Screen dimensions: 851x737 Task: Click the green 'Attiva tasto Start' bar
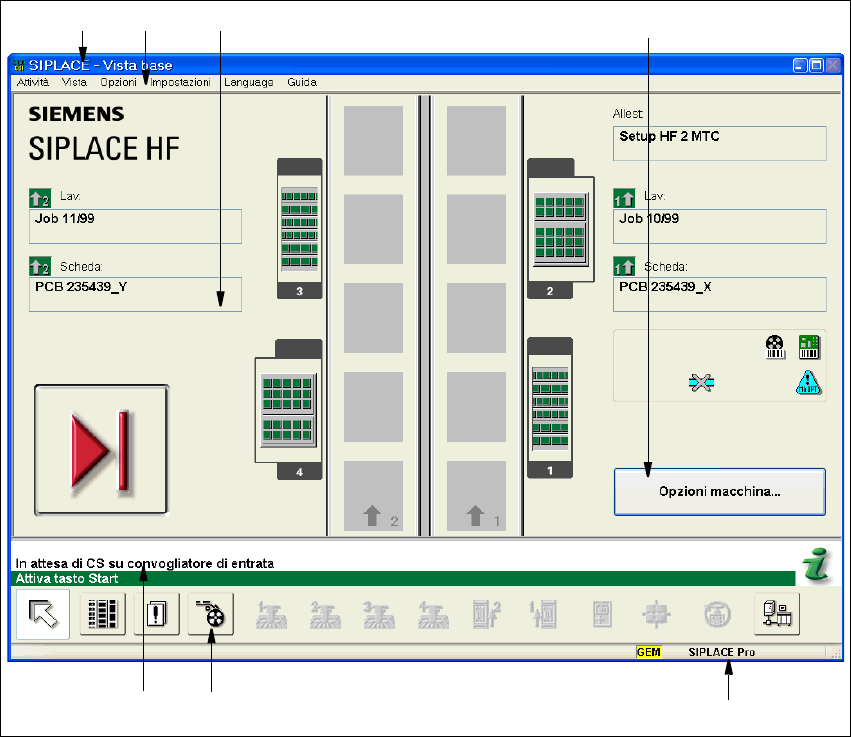(403, 579)
